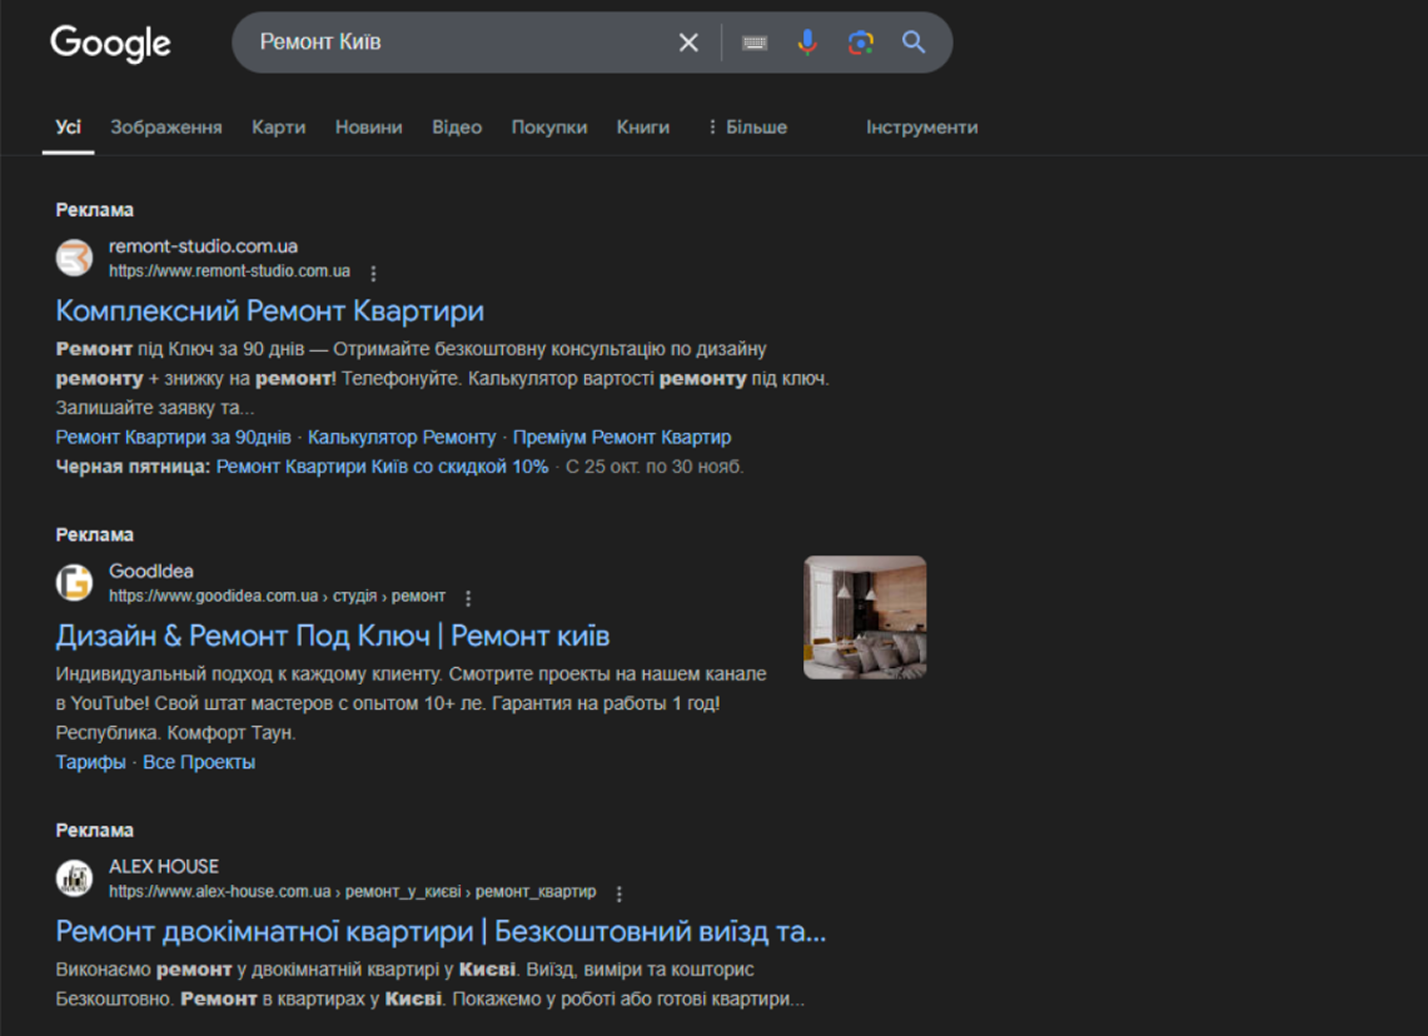
Task: Open Комплексний Ремонт Квартири ad link
Action: point(269,311)
